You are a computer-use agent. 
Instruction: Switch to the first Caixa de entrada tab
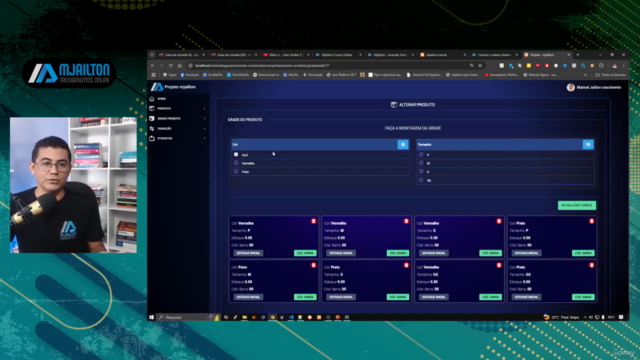[182, 55]
